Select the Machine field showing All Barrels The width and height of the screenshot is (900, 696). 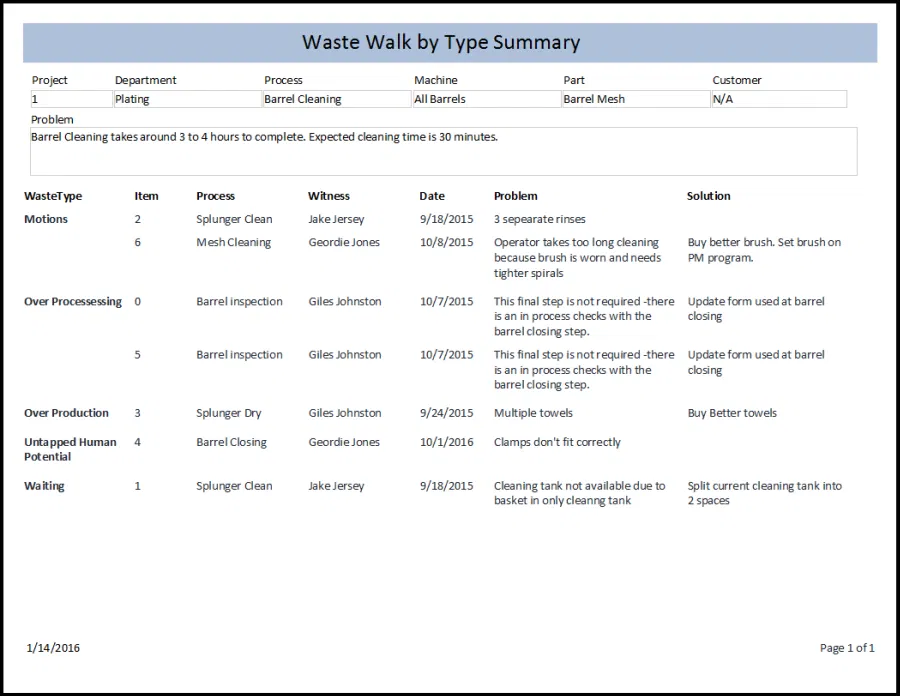pos(486,99)
